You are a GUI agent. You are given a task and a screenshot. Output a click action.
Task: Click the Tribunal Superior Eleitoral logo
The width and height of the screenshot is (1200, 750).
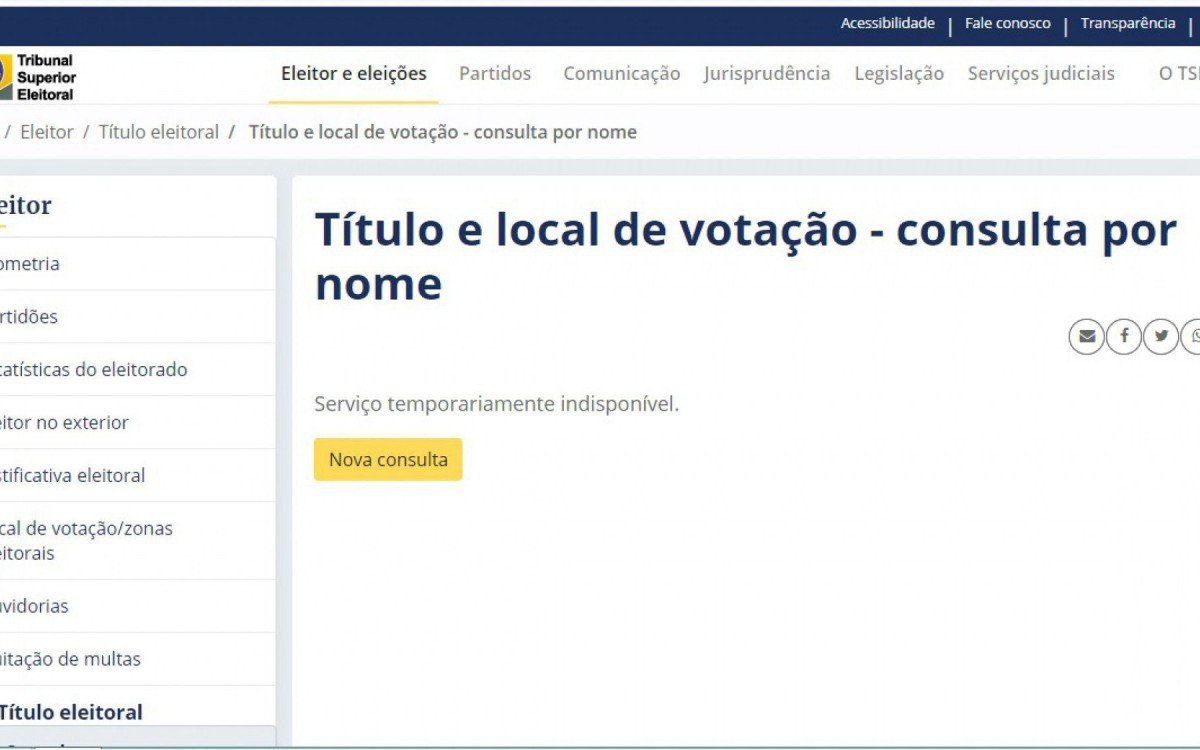tap(40, 75)
